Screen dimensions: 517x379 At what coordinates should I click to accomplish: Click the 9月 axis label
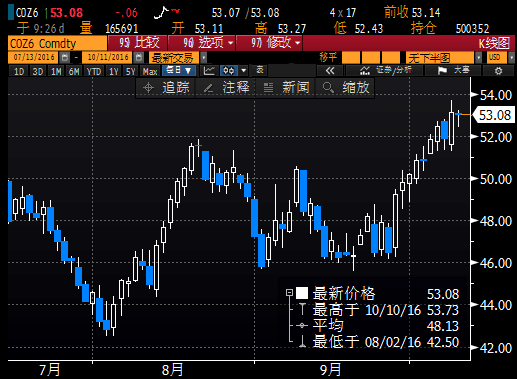tap(331, 370)
